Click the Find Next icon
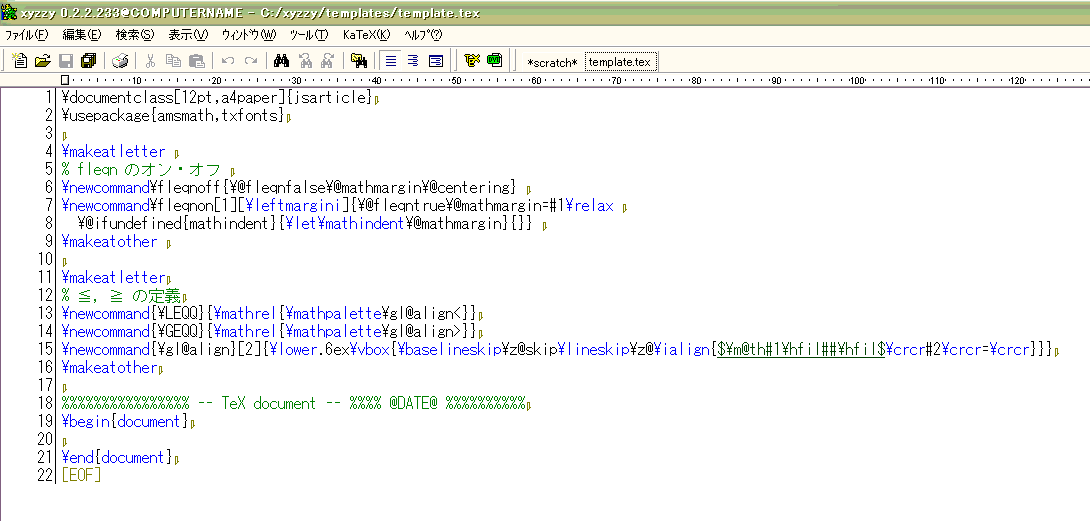 (x=304, y=61)
